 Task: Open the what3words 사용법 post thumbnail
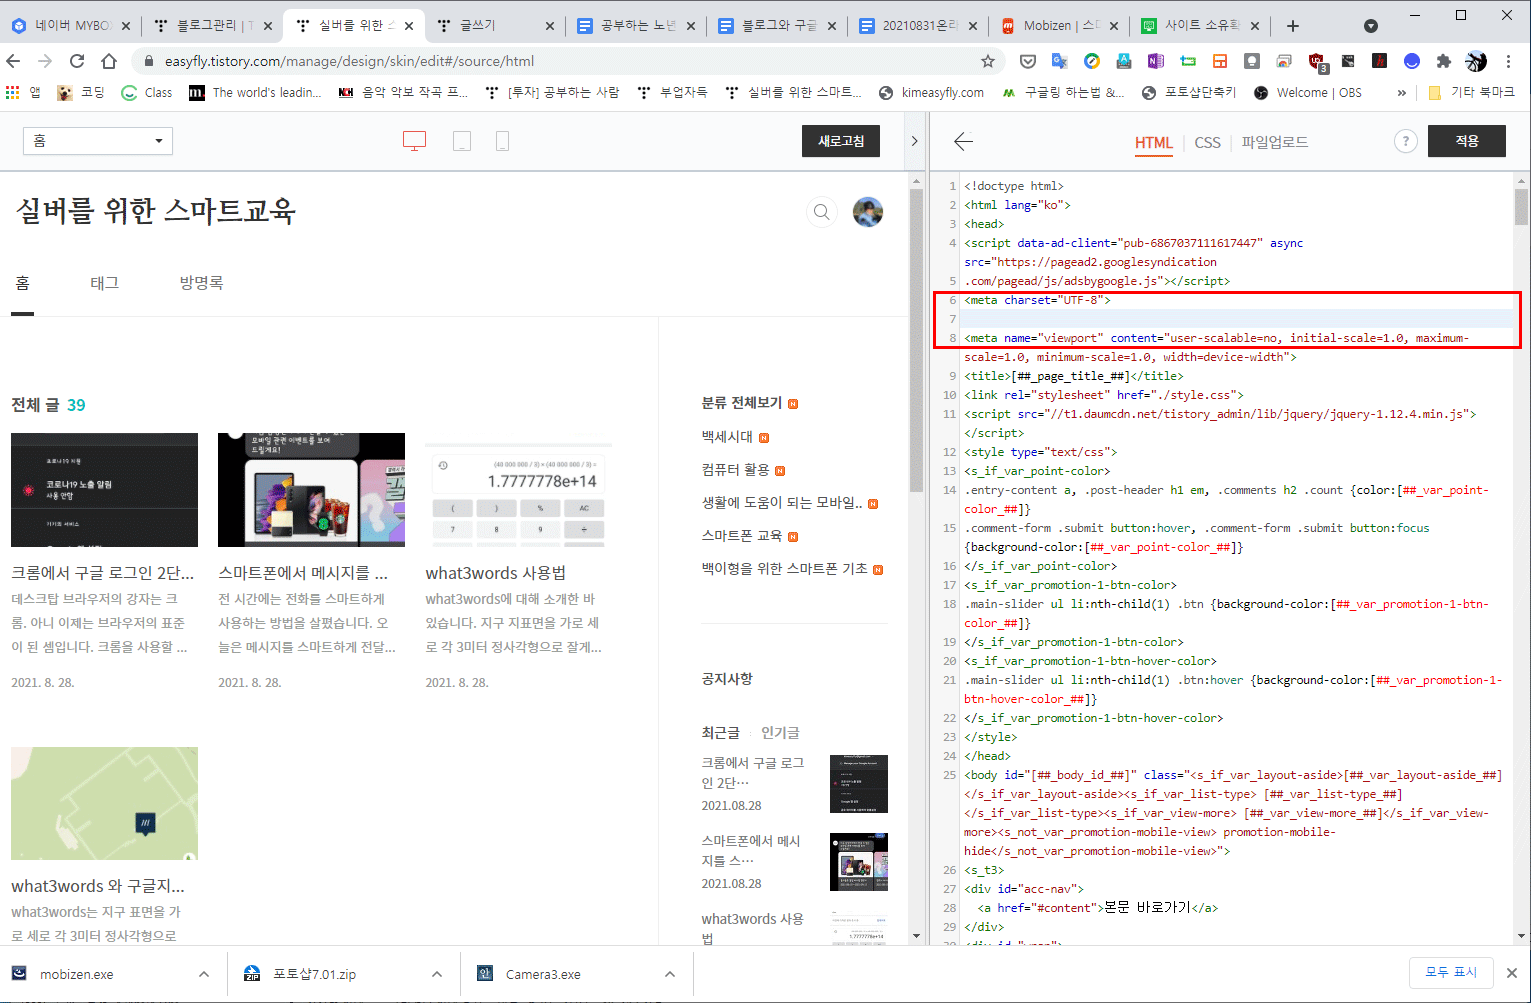tap(518, 490)
